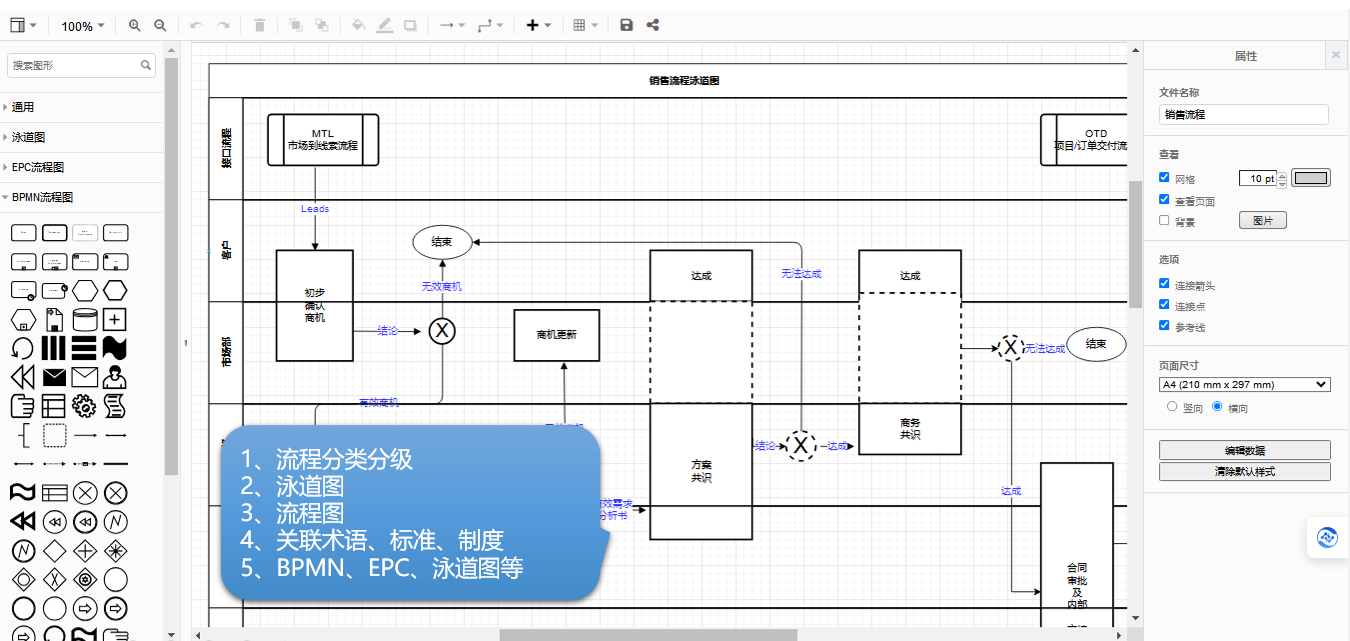Open the table grid dropdown
Viewport: 1350px width, 641px height.
(x=585, y=26)
